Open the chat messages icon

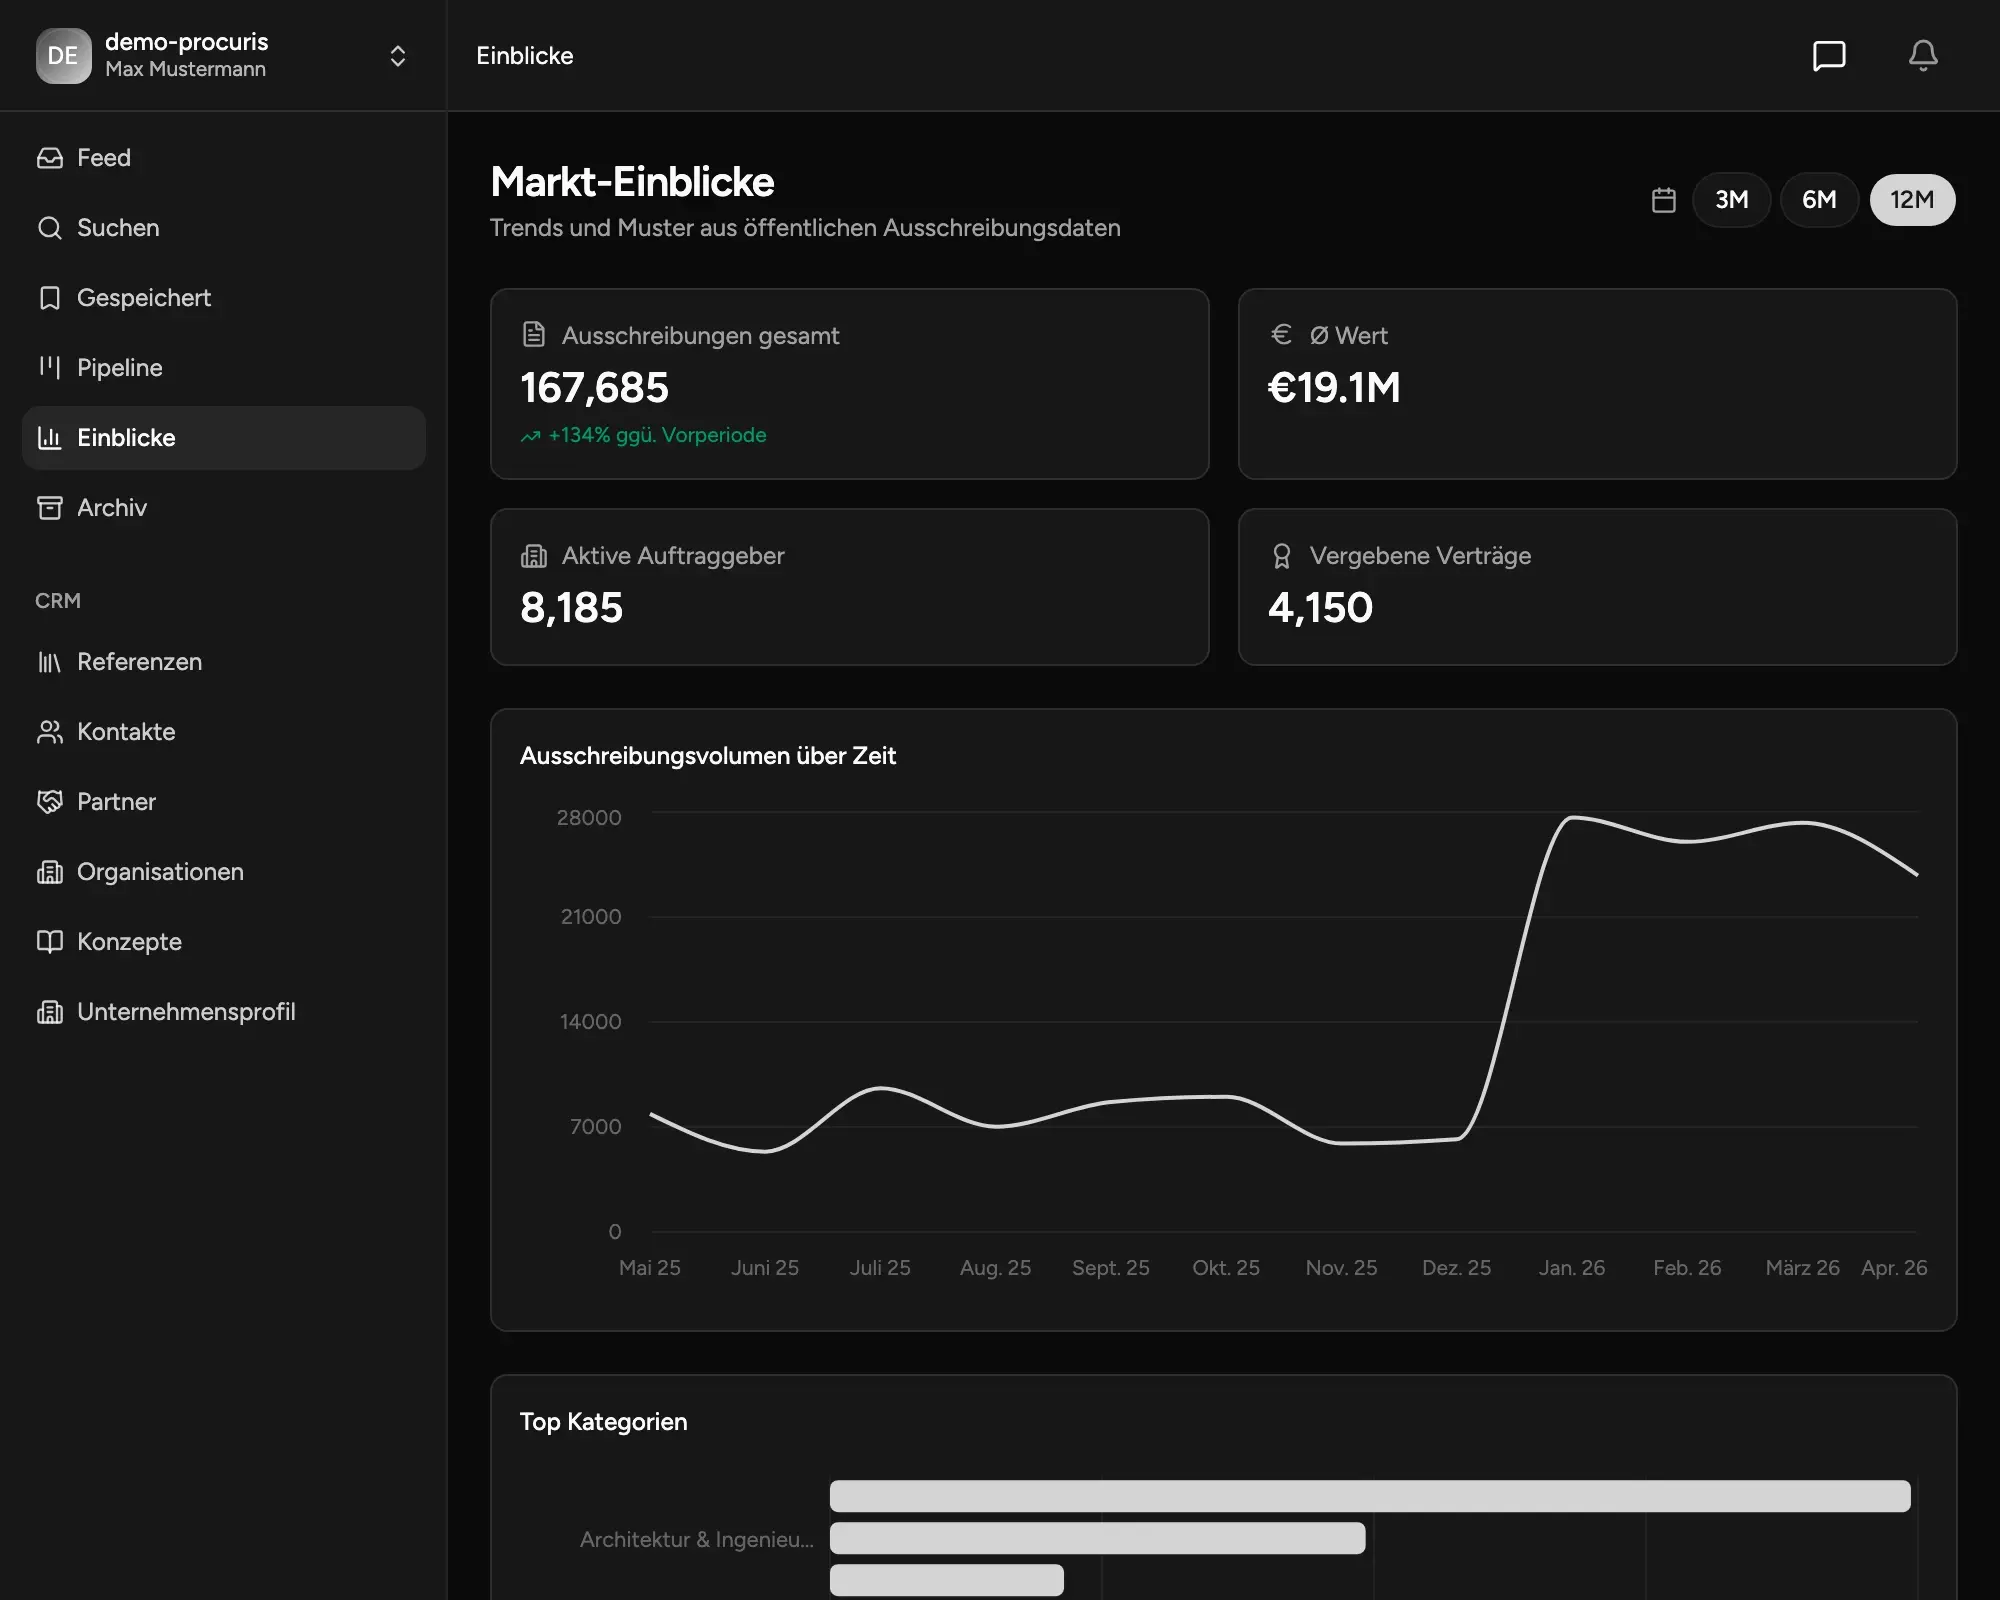coord(1829,56)
